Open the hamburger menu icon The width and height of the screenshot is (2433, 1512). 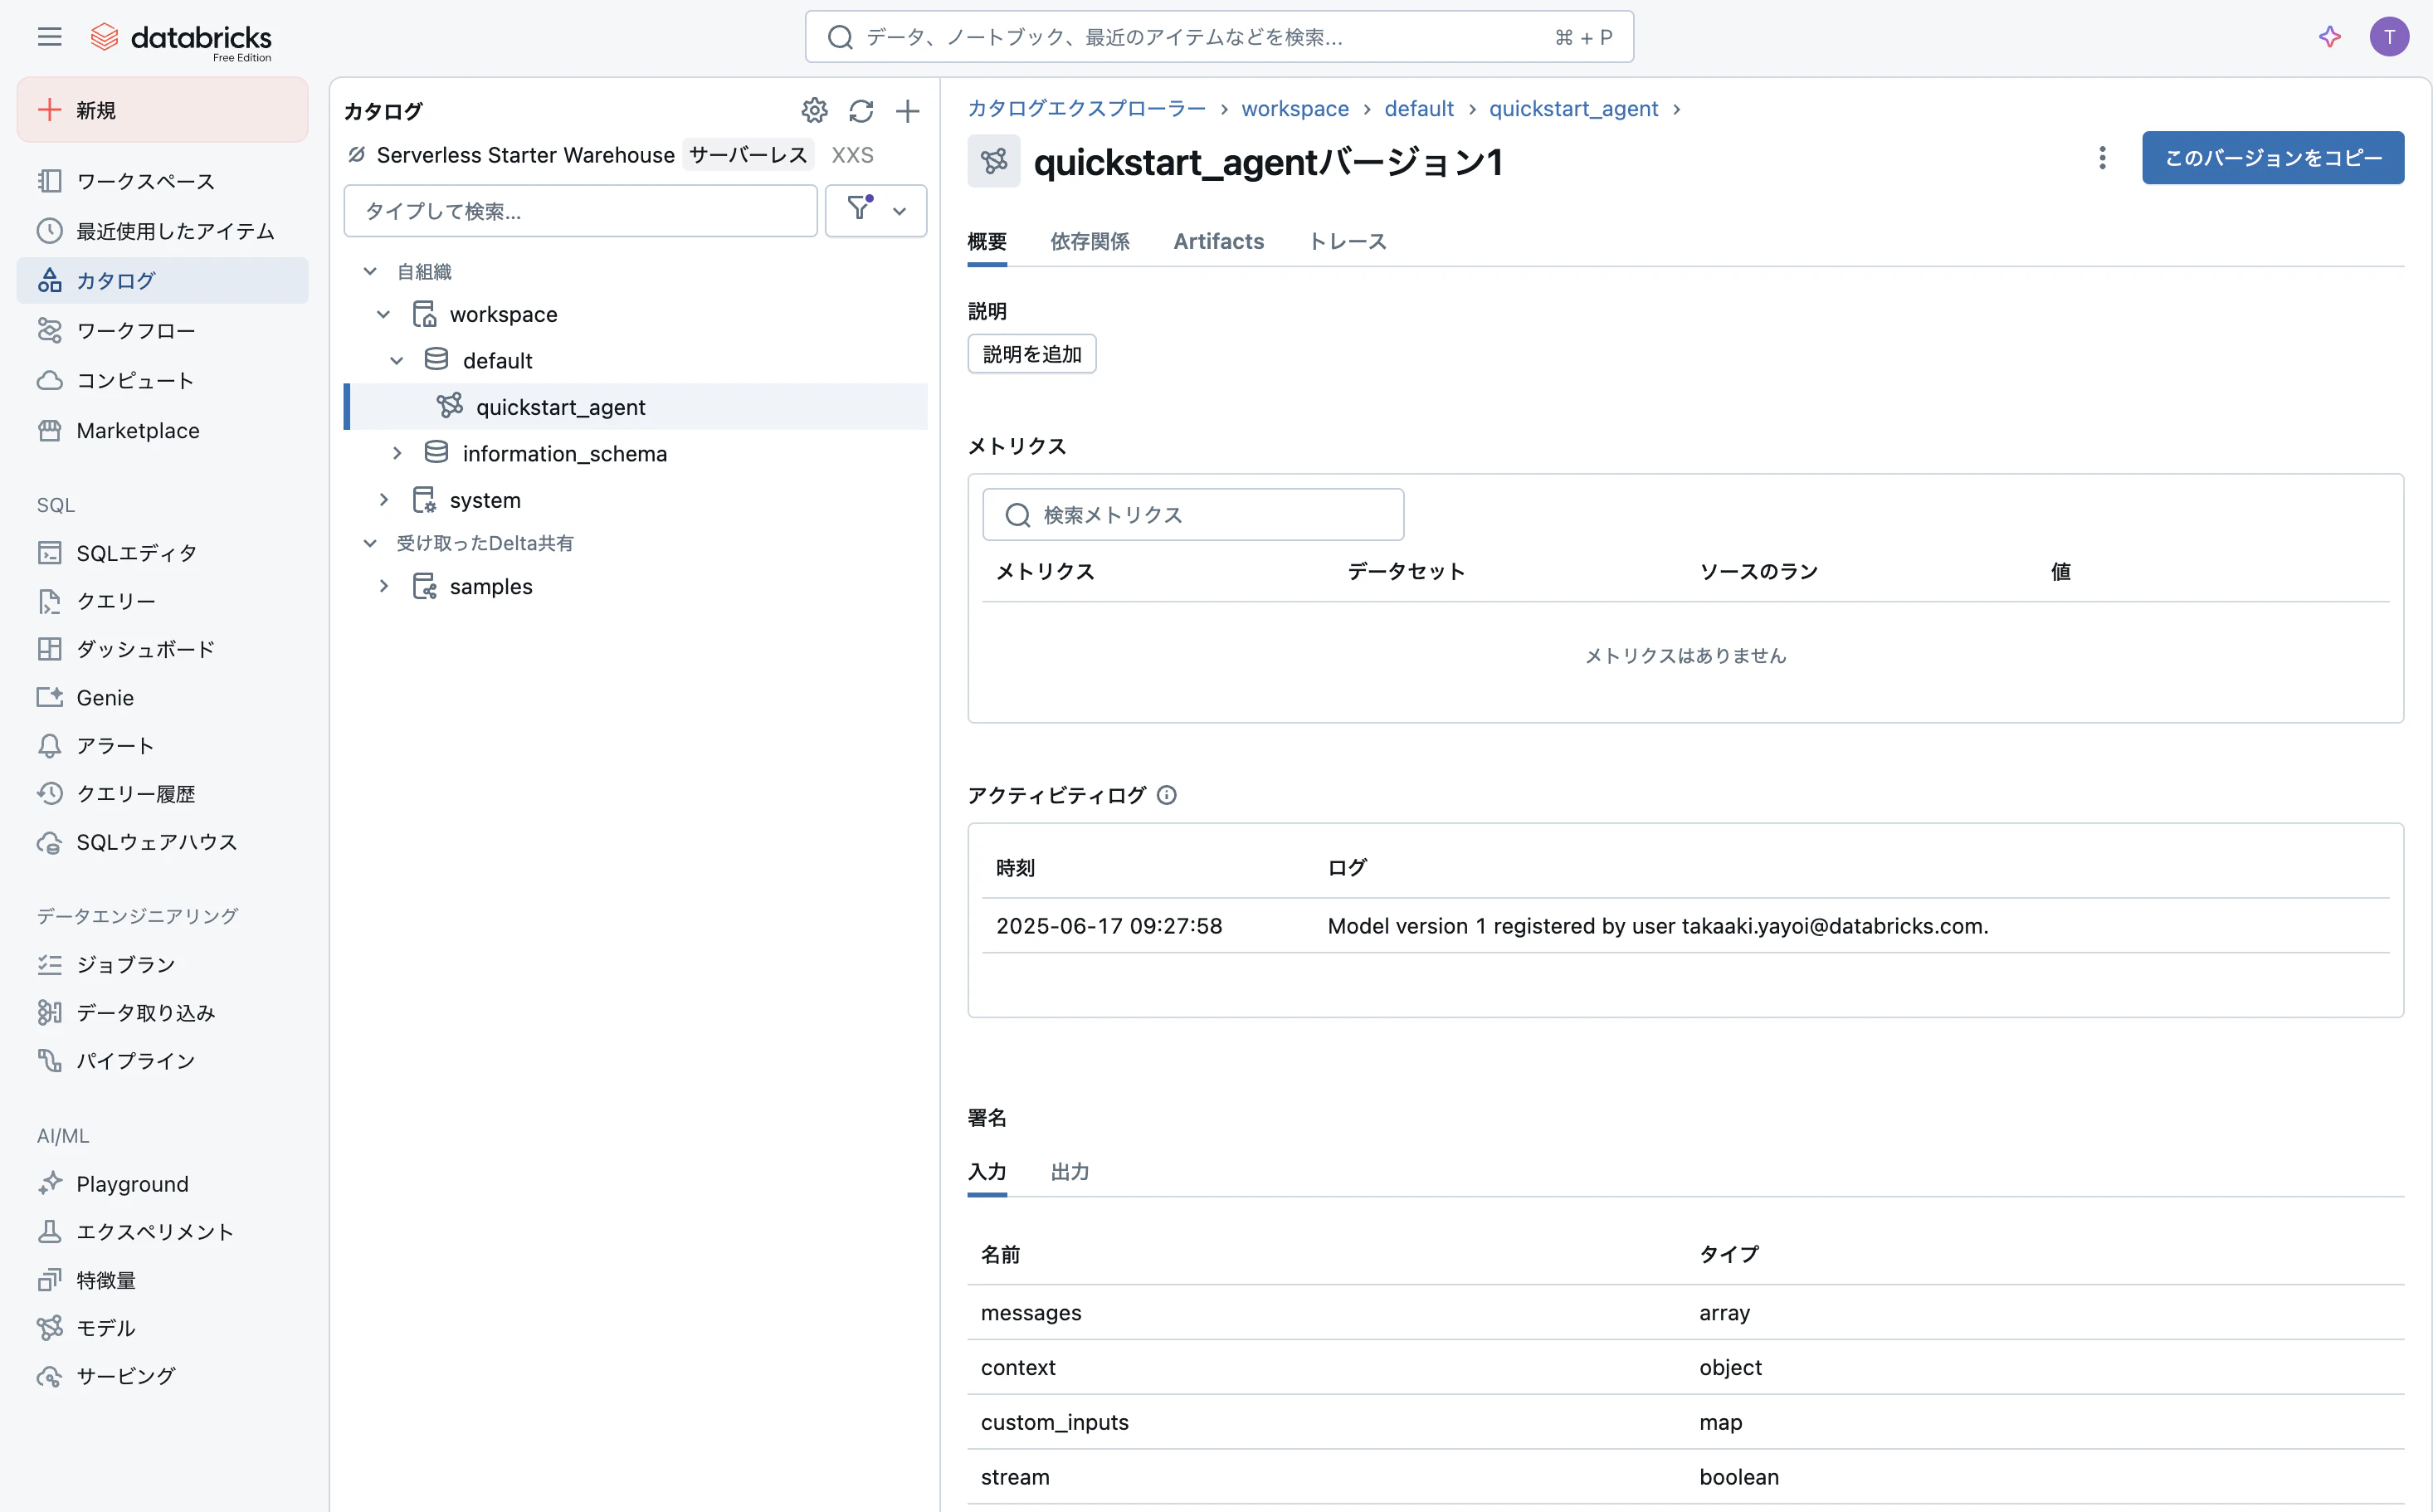(49, 37)
